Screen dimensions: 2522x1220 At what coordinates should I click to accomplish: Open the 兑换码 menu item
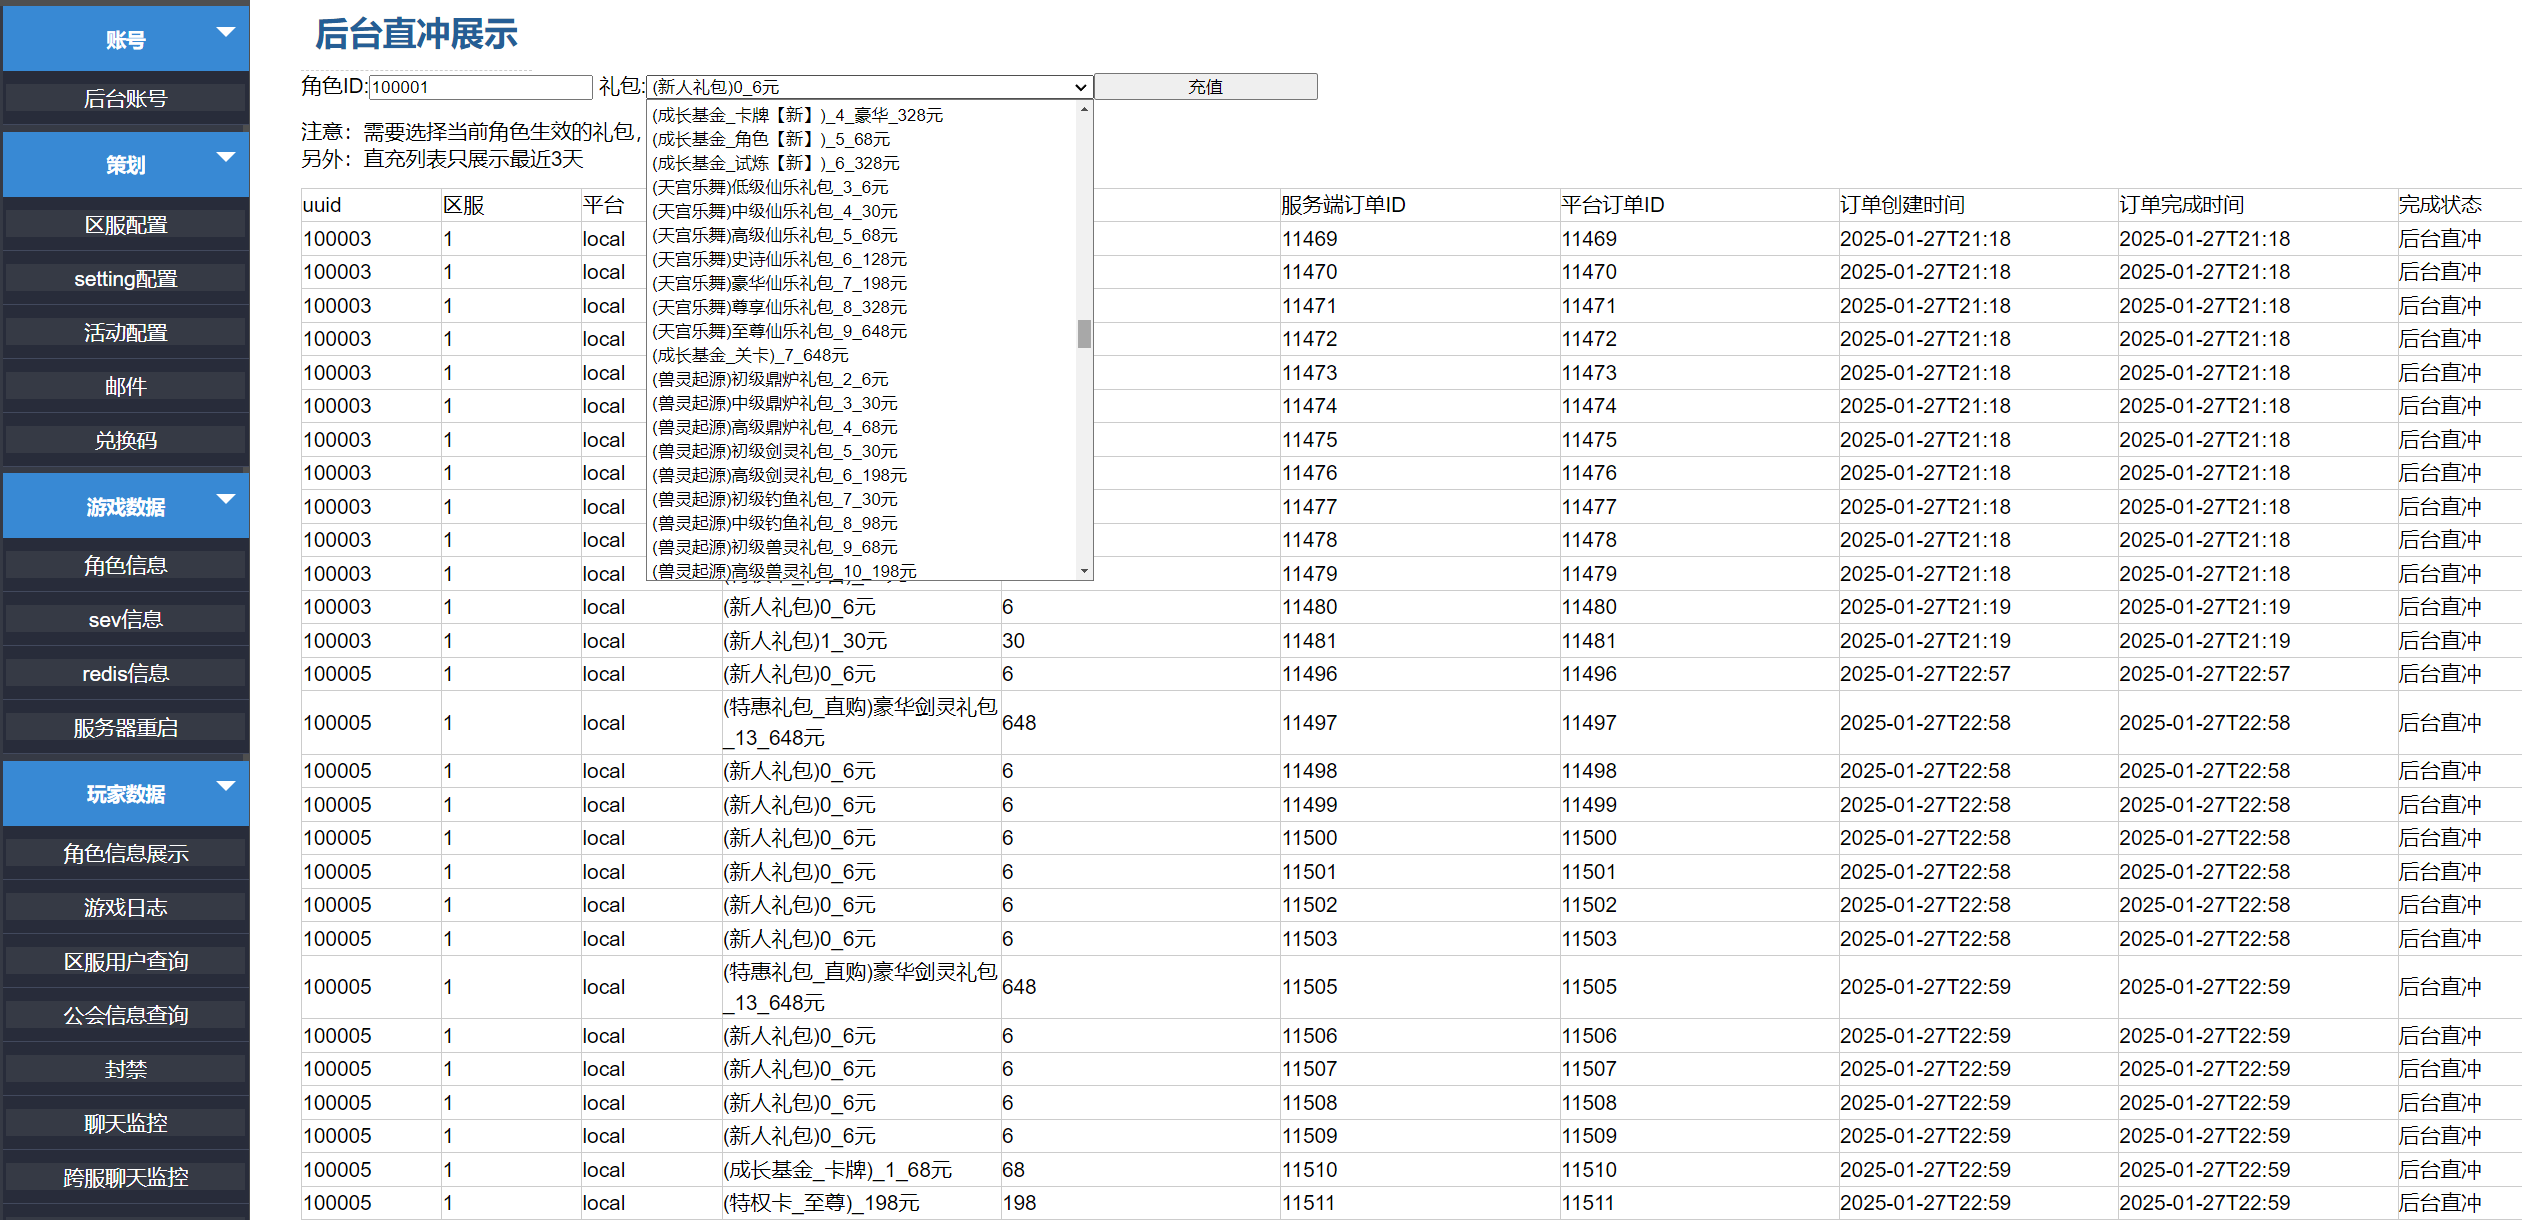(x=125, y=441)
